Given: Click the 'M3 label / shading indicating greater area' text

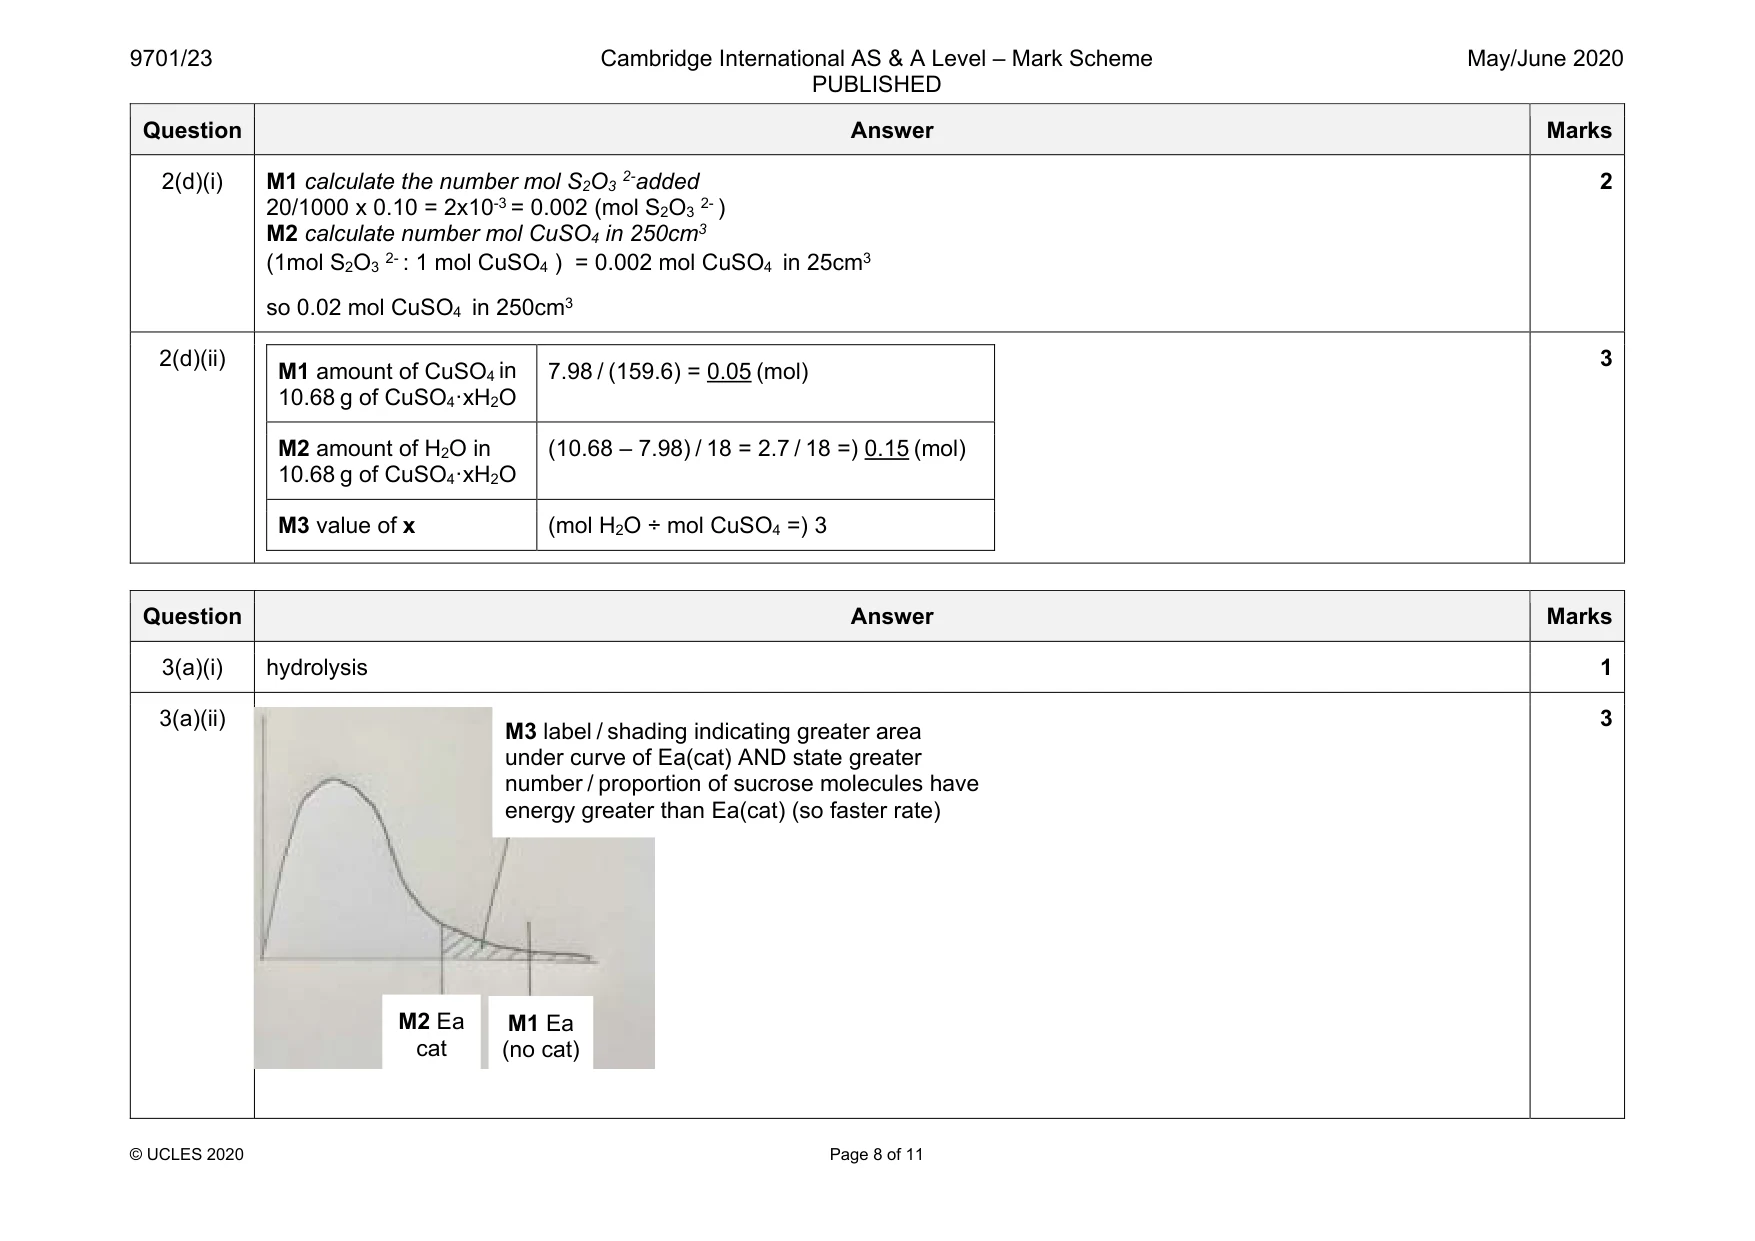Looking at the screenshot, I should pos(741,771).
